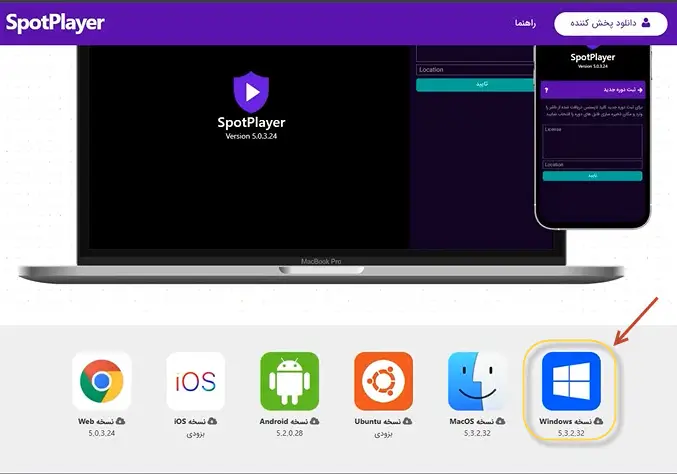Click Version 5.0.3.24 text on laptop screen
Viewport: 677px width, 474px height.
251,136
